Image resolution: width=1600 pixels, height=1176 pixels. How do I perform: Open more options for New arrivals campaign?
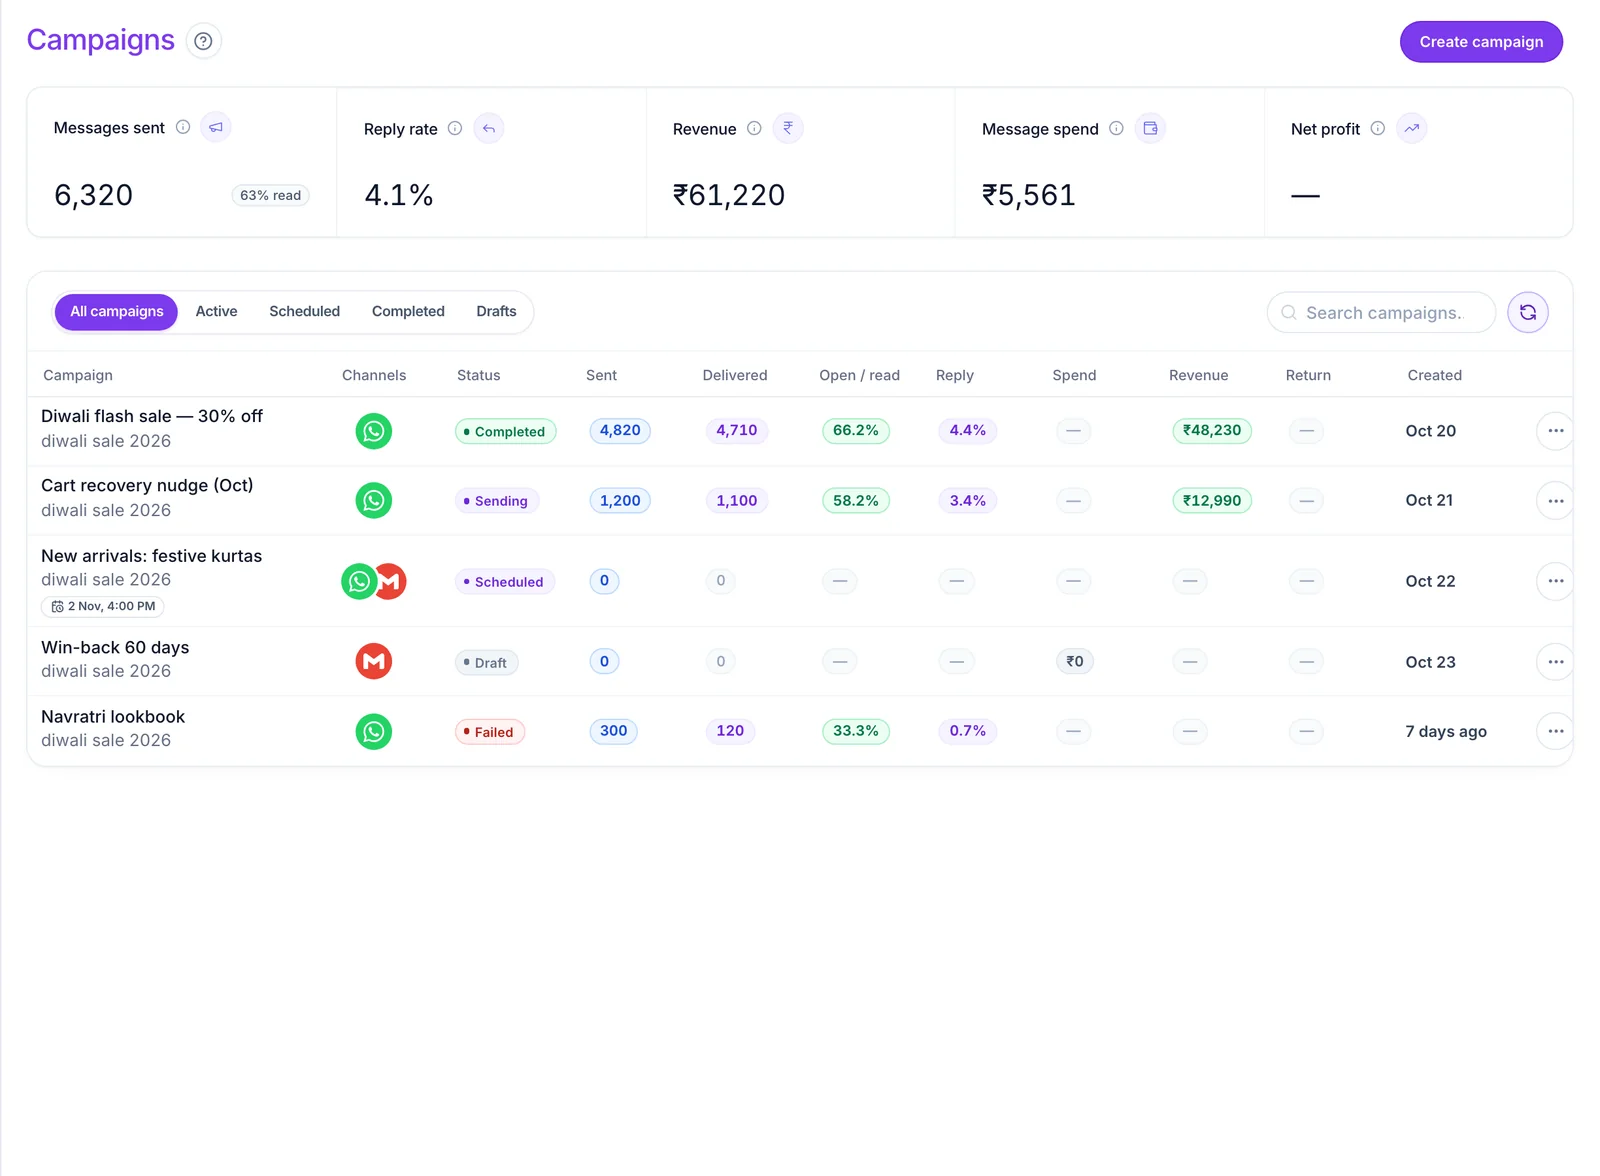(x=1555, y=581)
